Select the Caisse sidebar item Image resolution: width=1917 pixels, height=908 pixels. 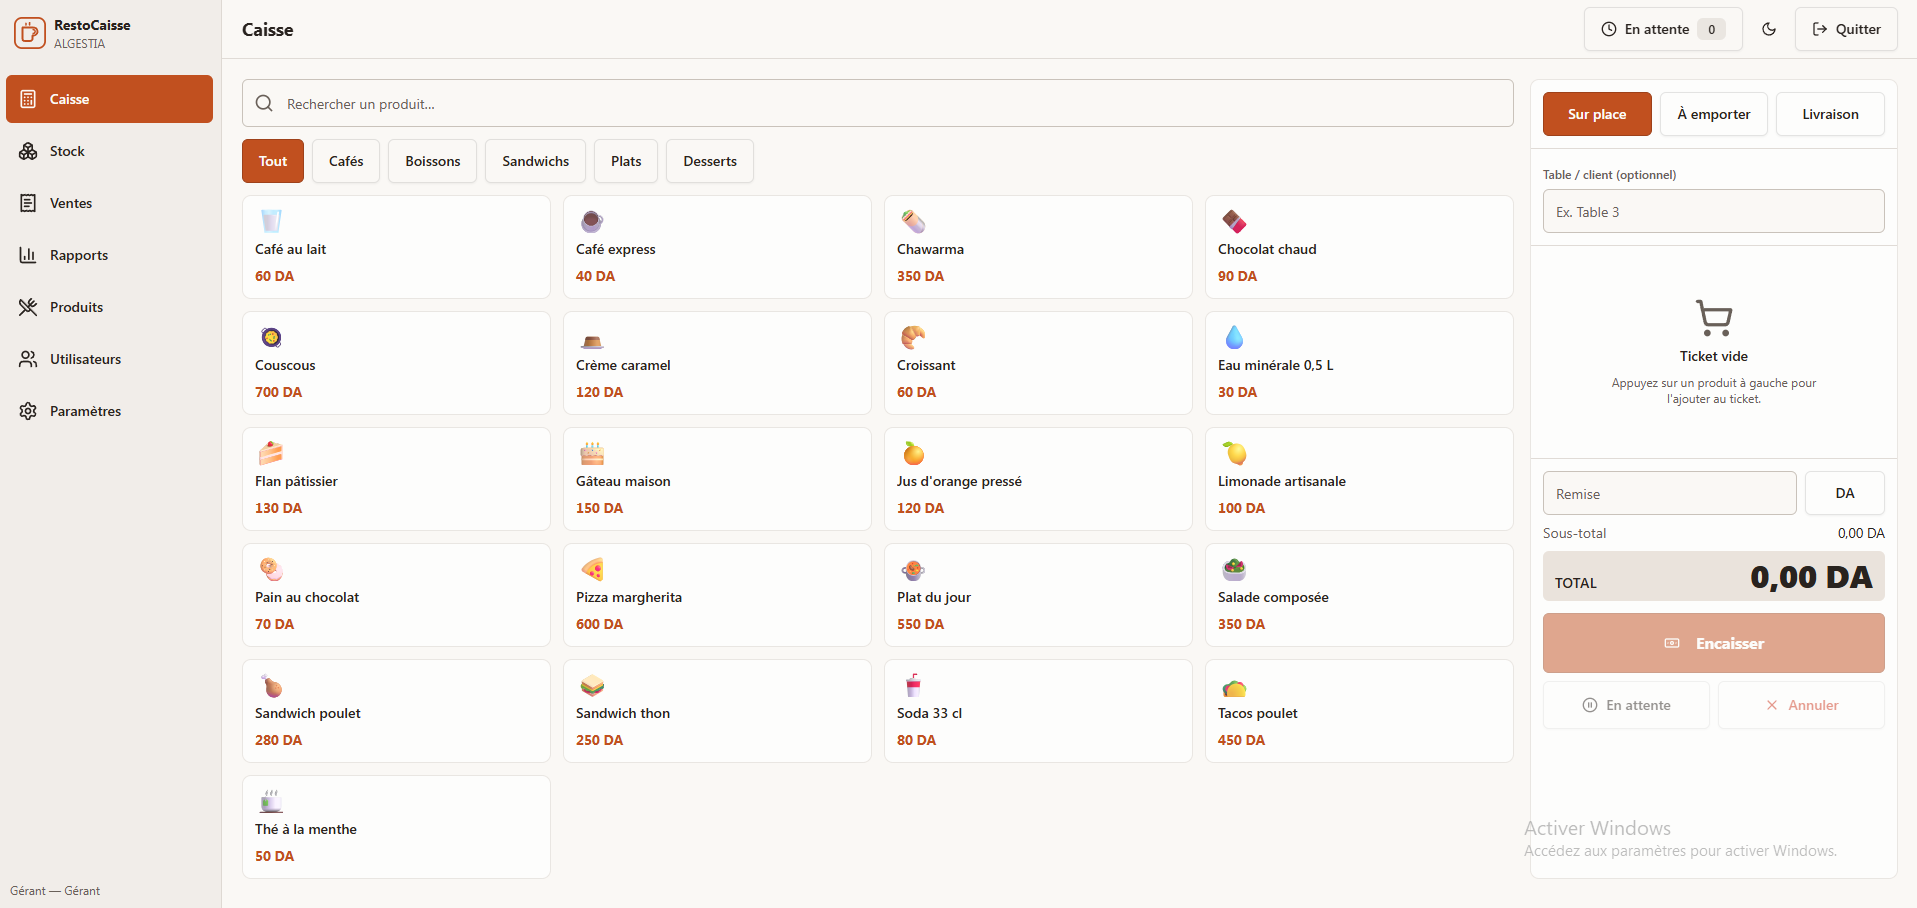click(x=109, y=99)
